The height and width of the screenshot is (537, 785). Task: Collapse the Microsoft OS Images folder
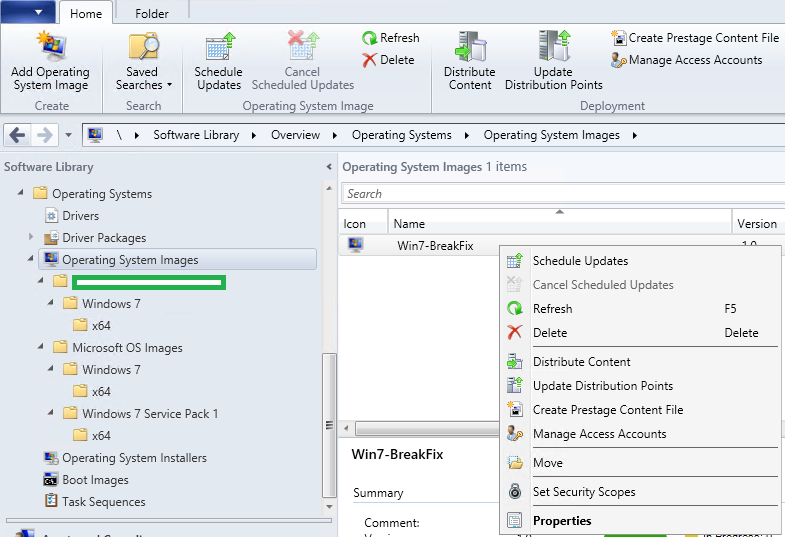41,348
